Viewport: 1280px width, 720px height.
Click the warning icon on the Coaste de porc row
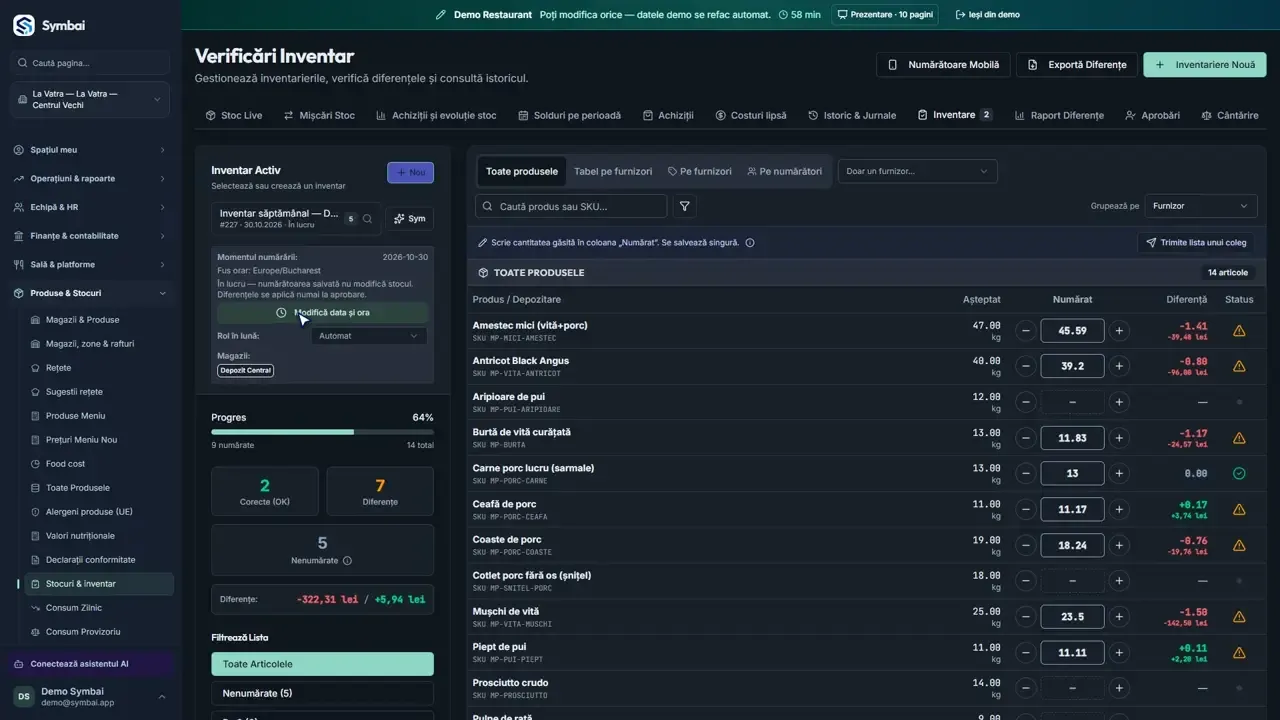[1239, 546]
